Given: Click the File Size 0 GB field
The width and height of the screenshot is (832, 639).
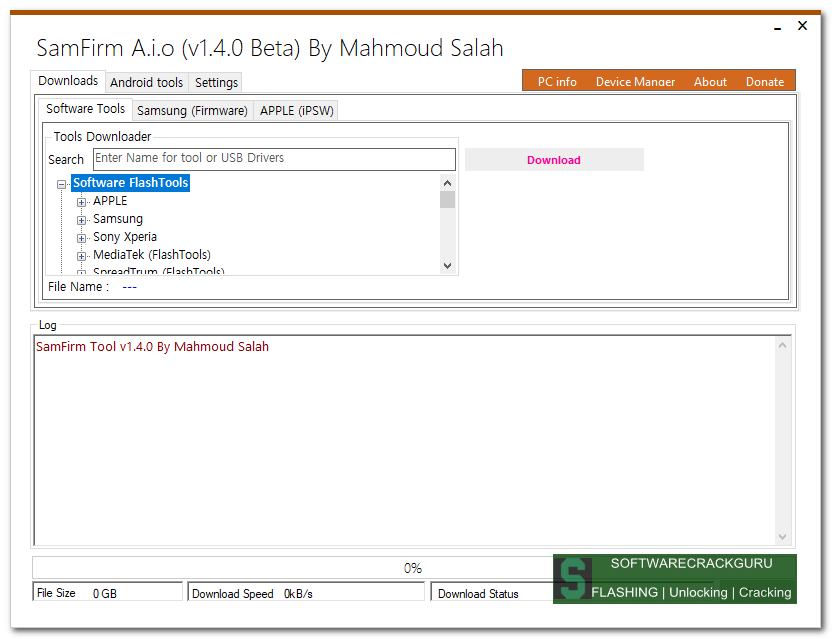Looking at the screenshot, I should pyautogui.click(x=108, y=592).
